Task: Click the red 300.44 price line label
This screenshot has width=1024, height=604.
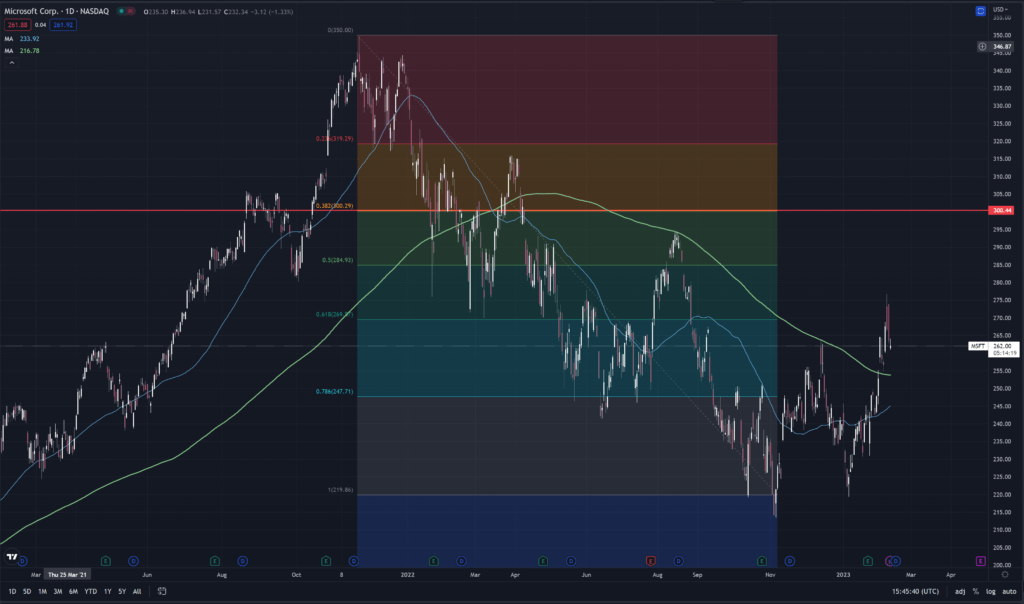Action: 1001,210
